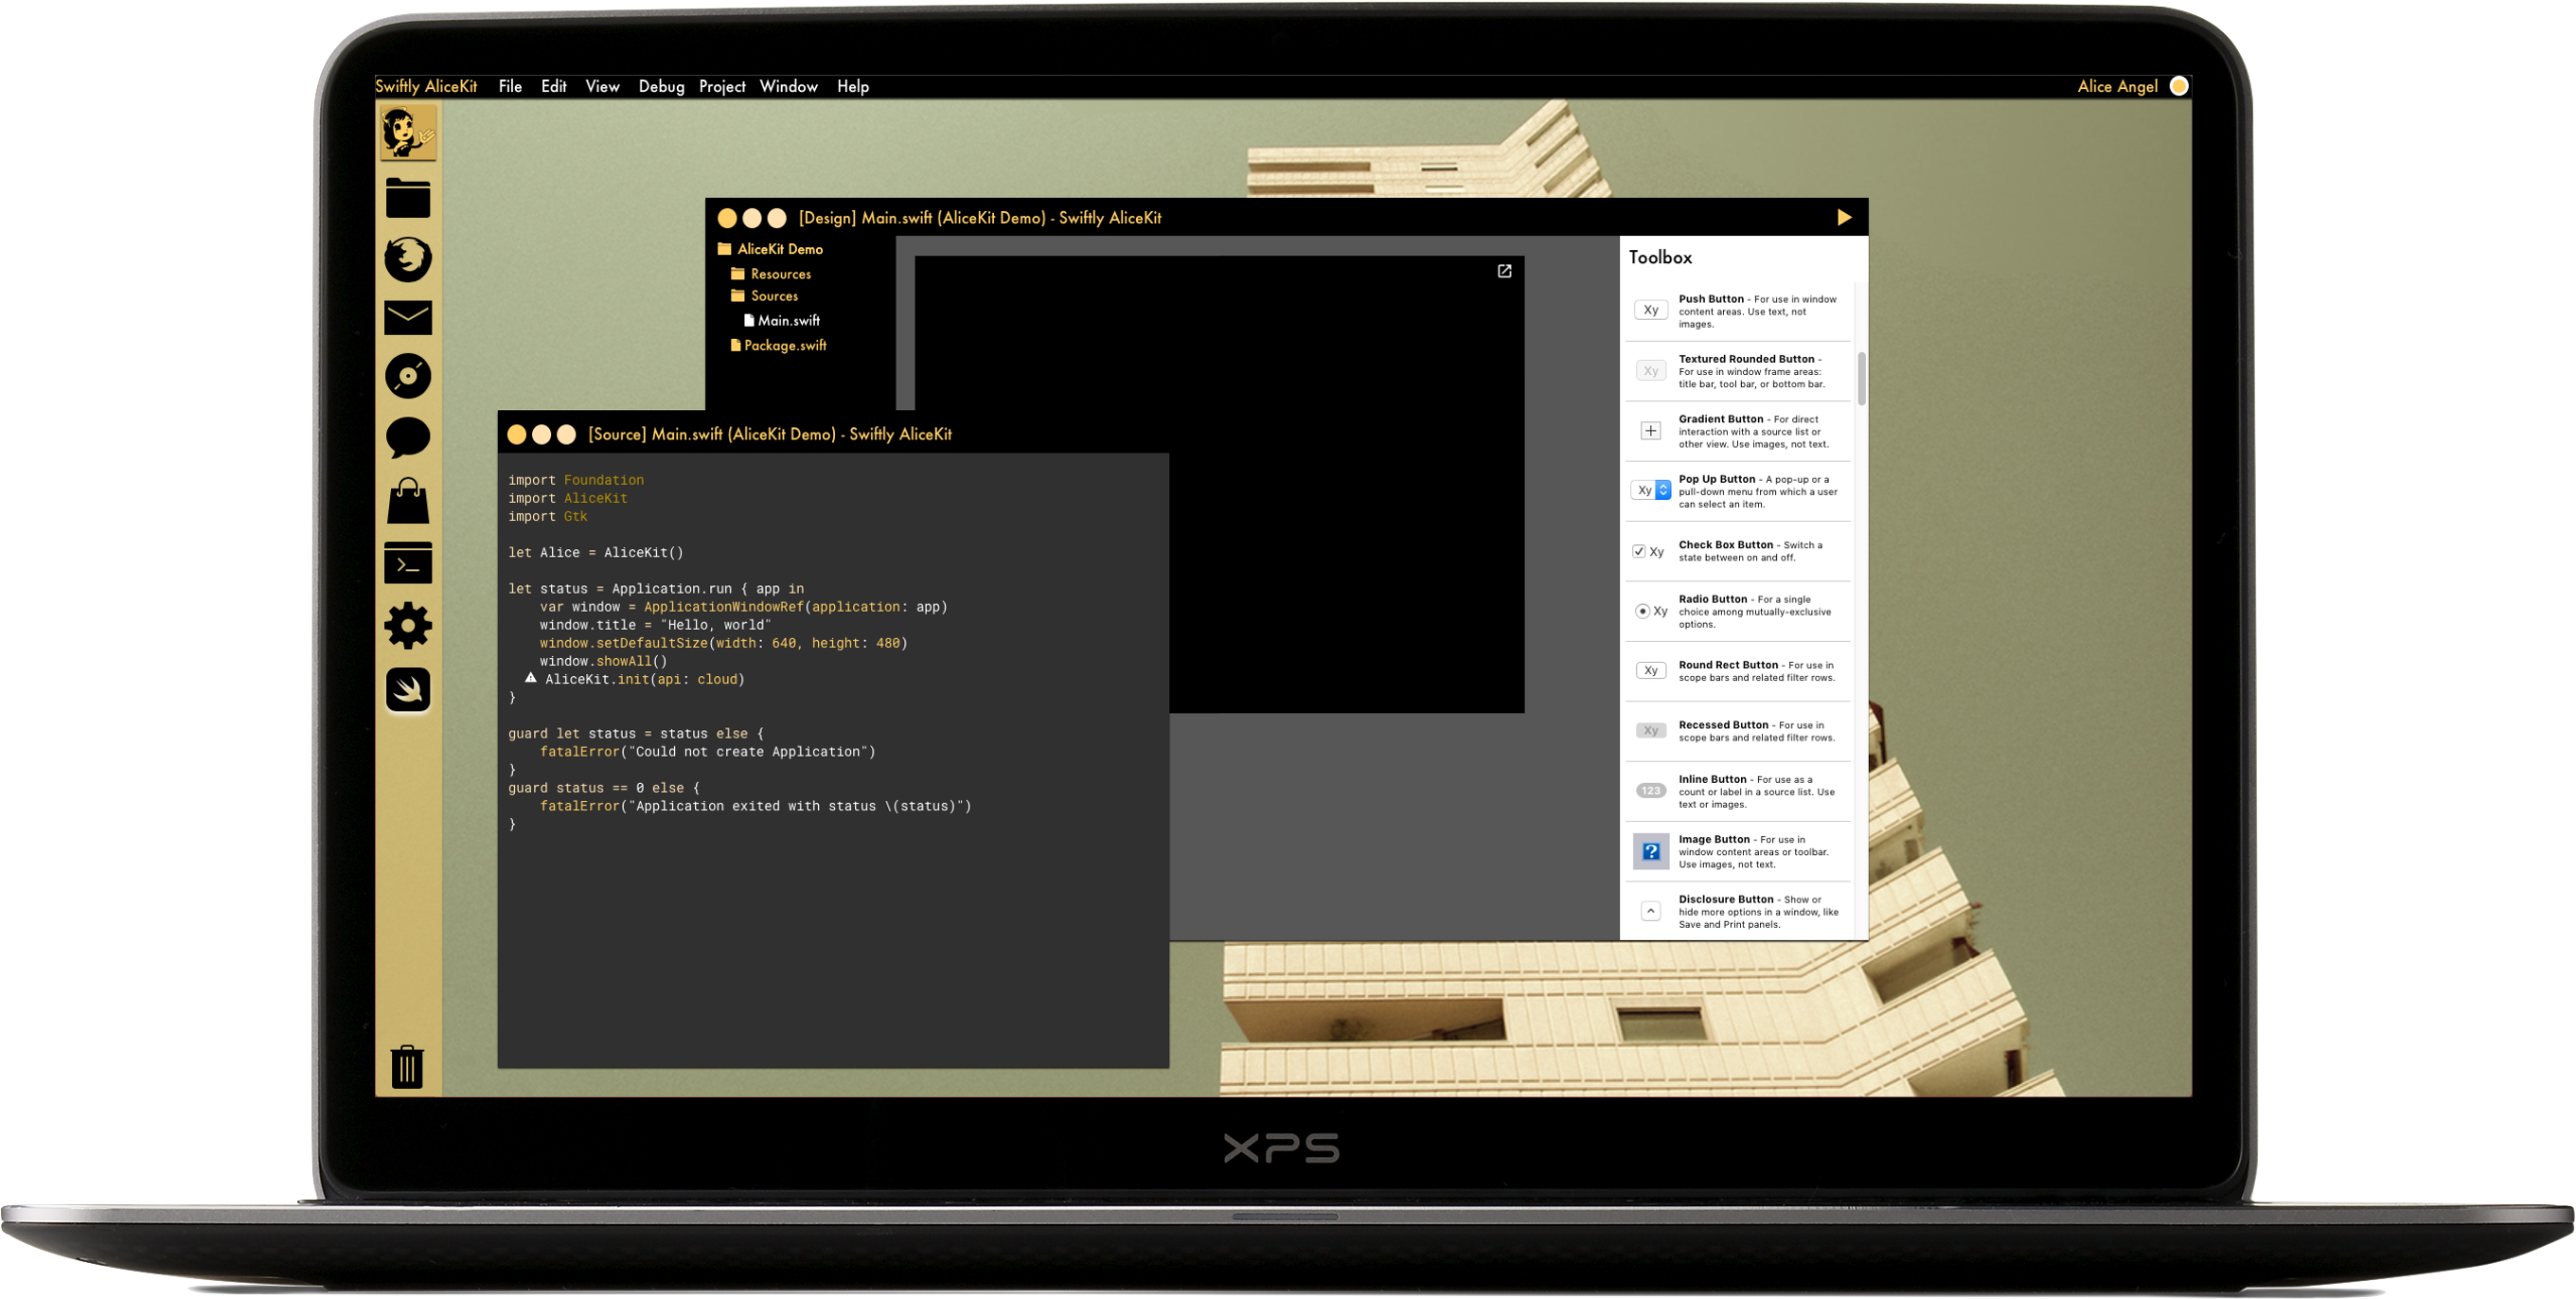The width and height of the screenshot is (2576, 1299).
Task: Click the black design canvas preview
Action: pos(1219,484)
